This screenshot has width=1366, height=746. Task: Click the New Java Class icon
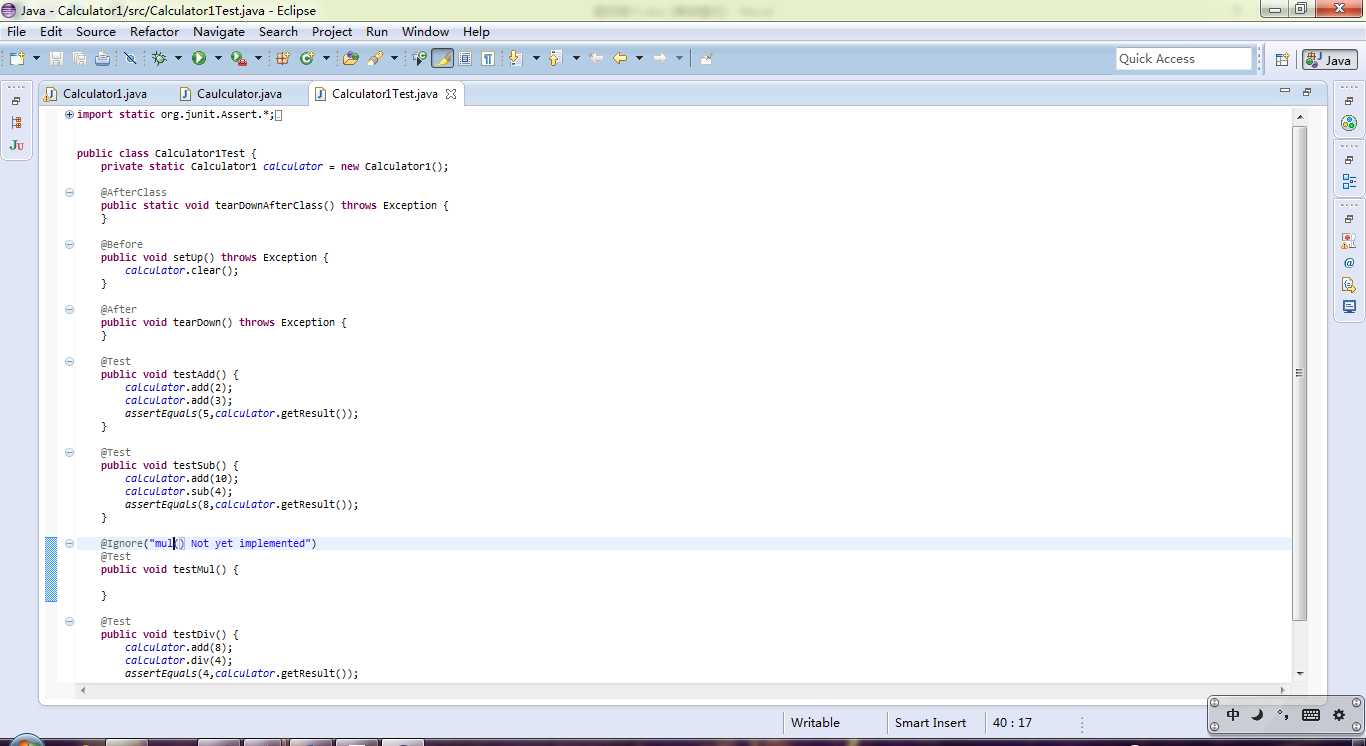pyautogui.click(x=307, y=59)
